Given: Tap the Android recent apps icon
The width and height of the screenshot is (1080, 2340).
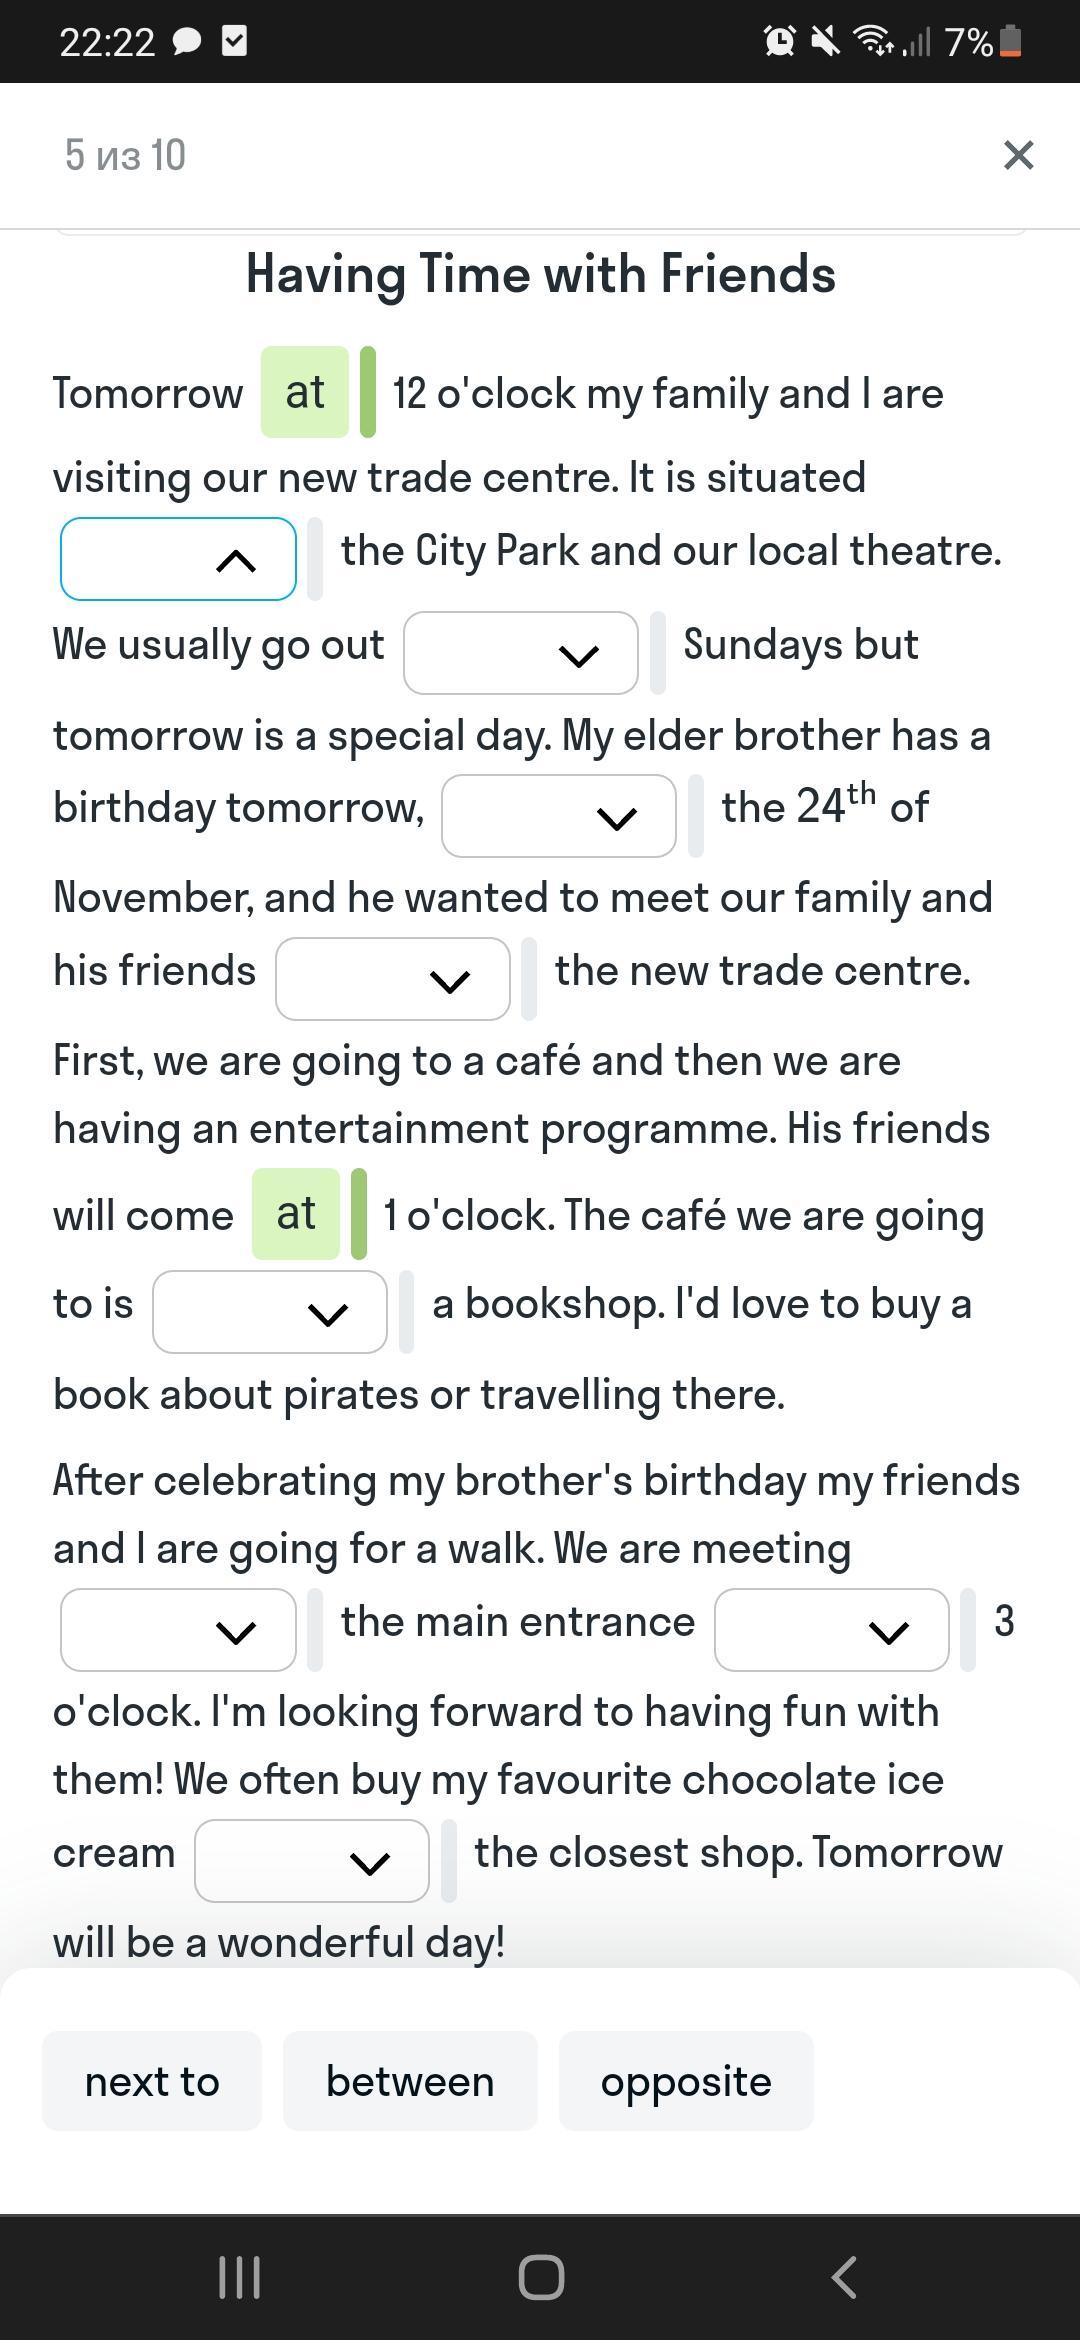Looking at the screenshot, I should pos(240,2278).
